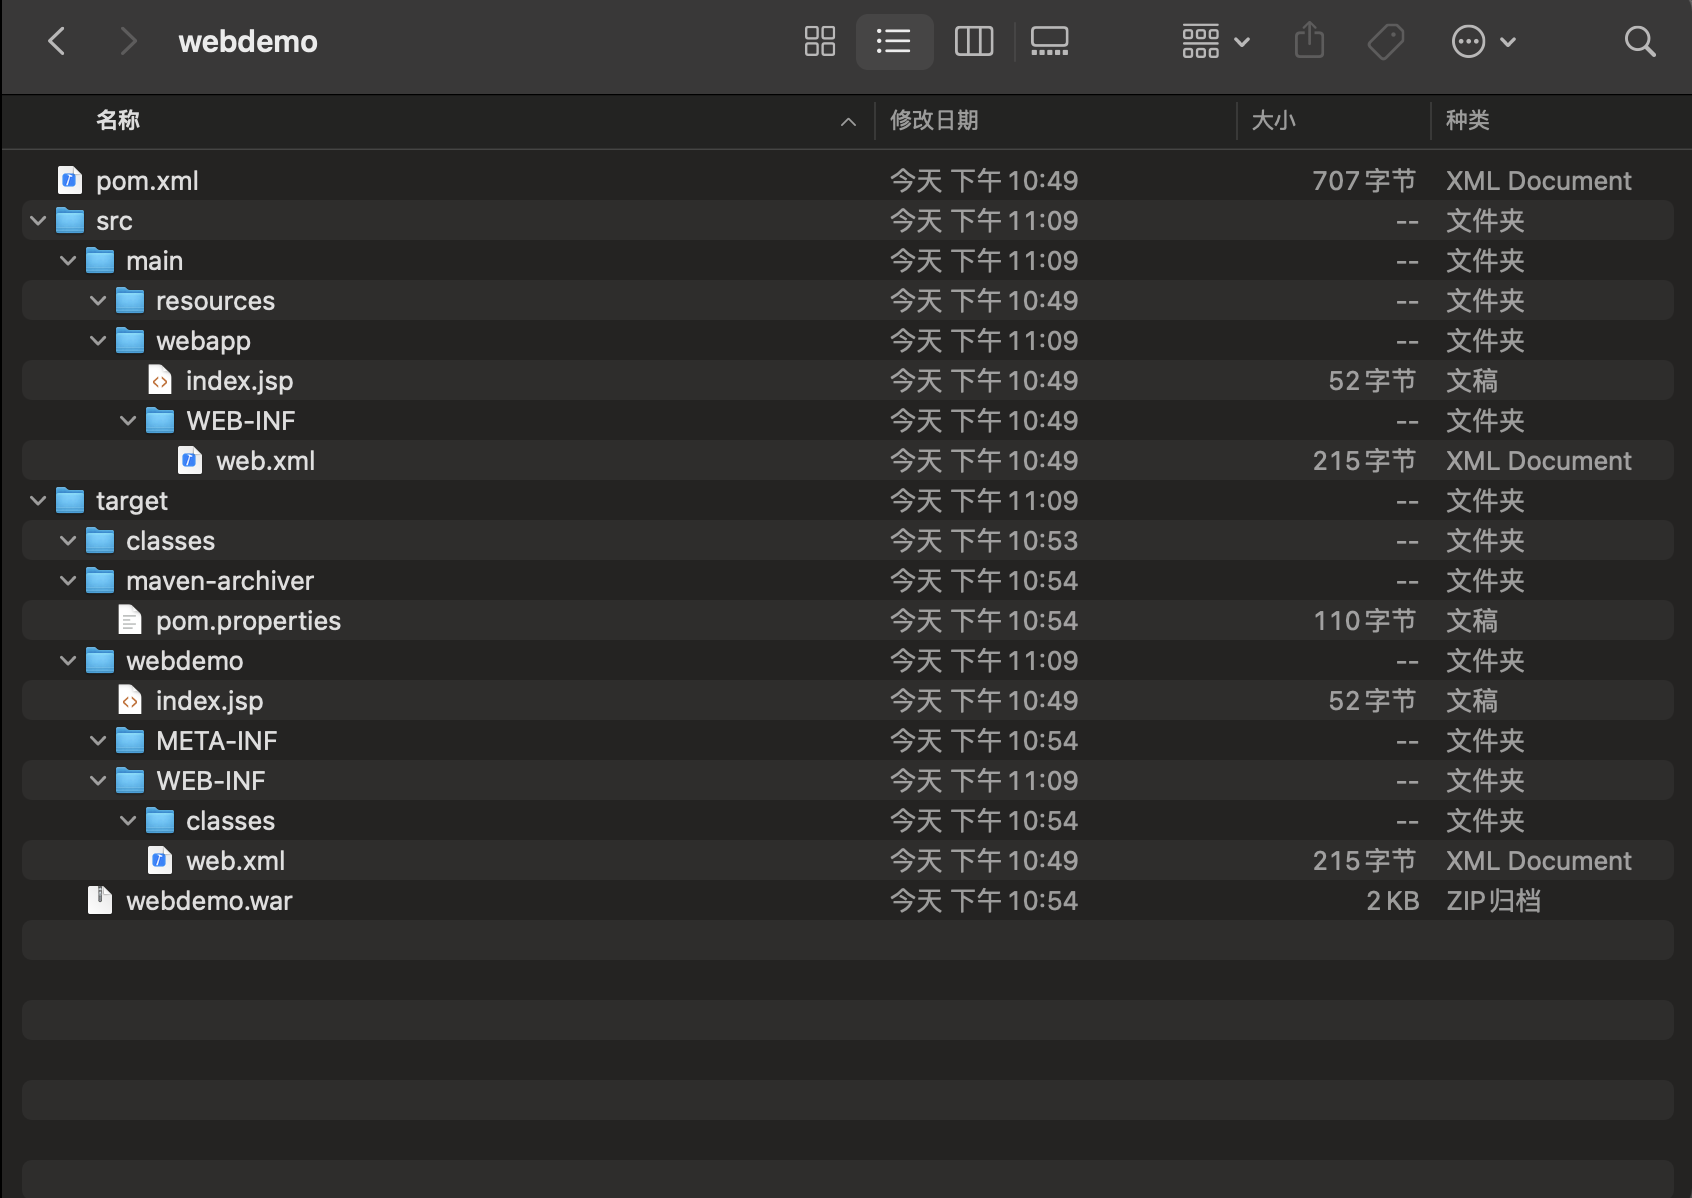This screenshot has height=1198, width=1692.
Task: Collapse the classes folder inside target WEB-INF
Action: point(128,821)
